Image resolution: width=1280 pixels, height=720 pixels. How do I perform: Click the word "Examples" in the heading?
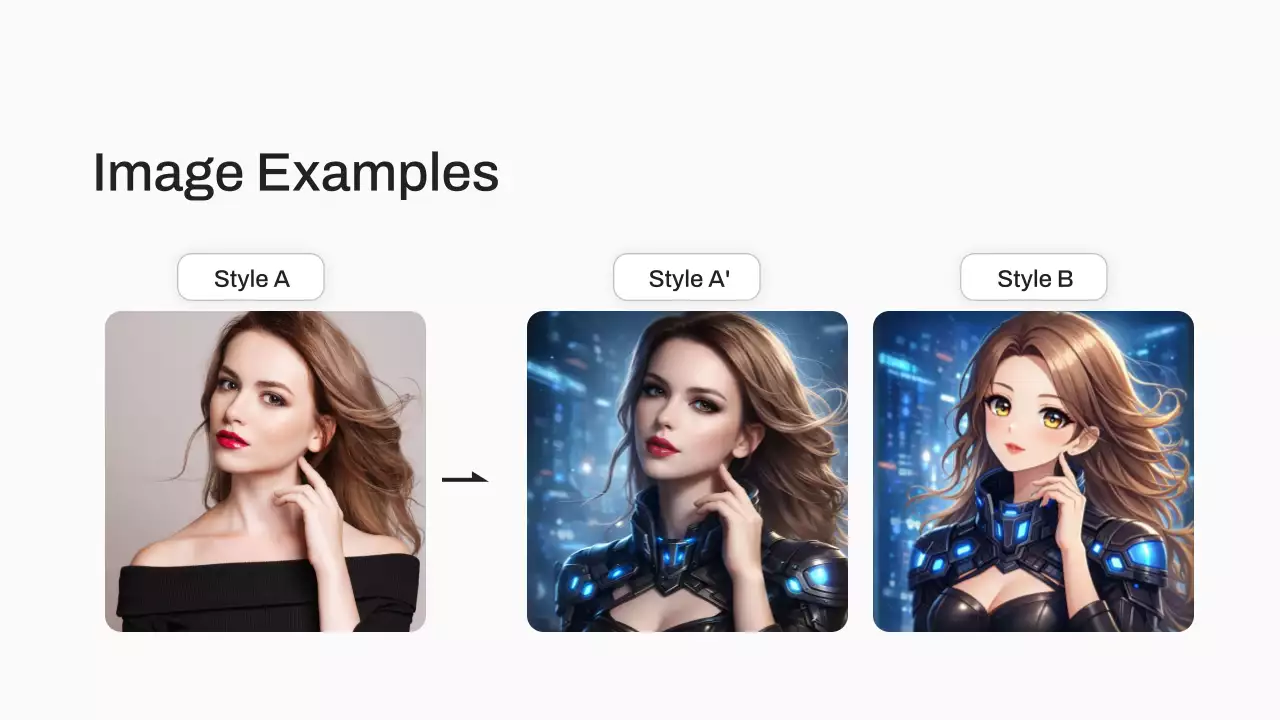coord(378,174)
